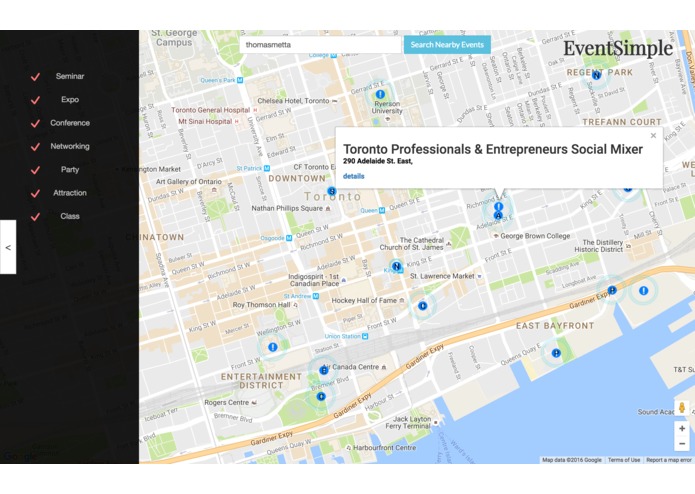Collapse the sidebar with the arrow tab
The height and width of the screenshot is (494, 695).
click(8, 247)
